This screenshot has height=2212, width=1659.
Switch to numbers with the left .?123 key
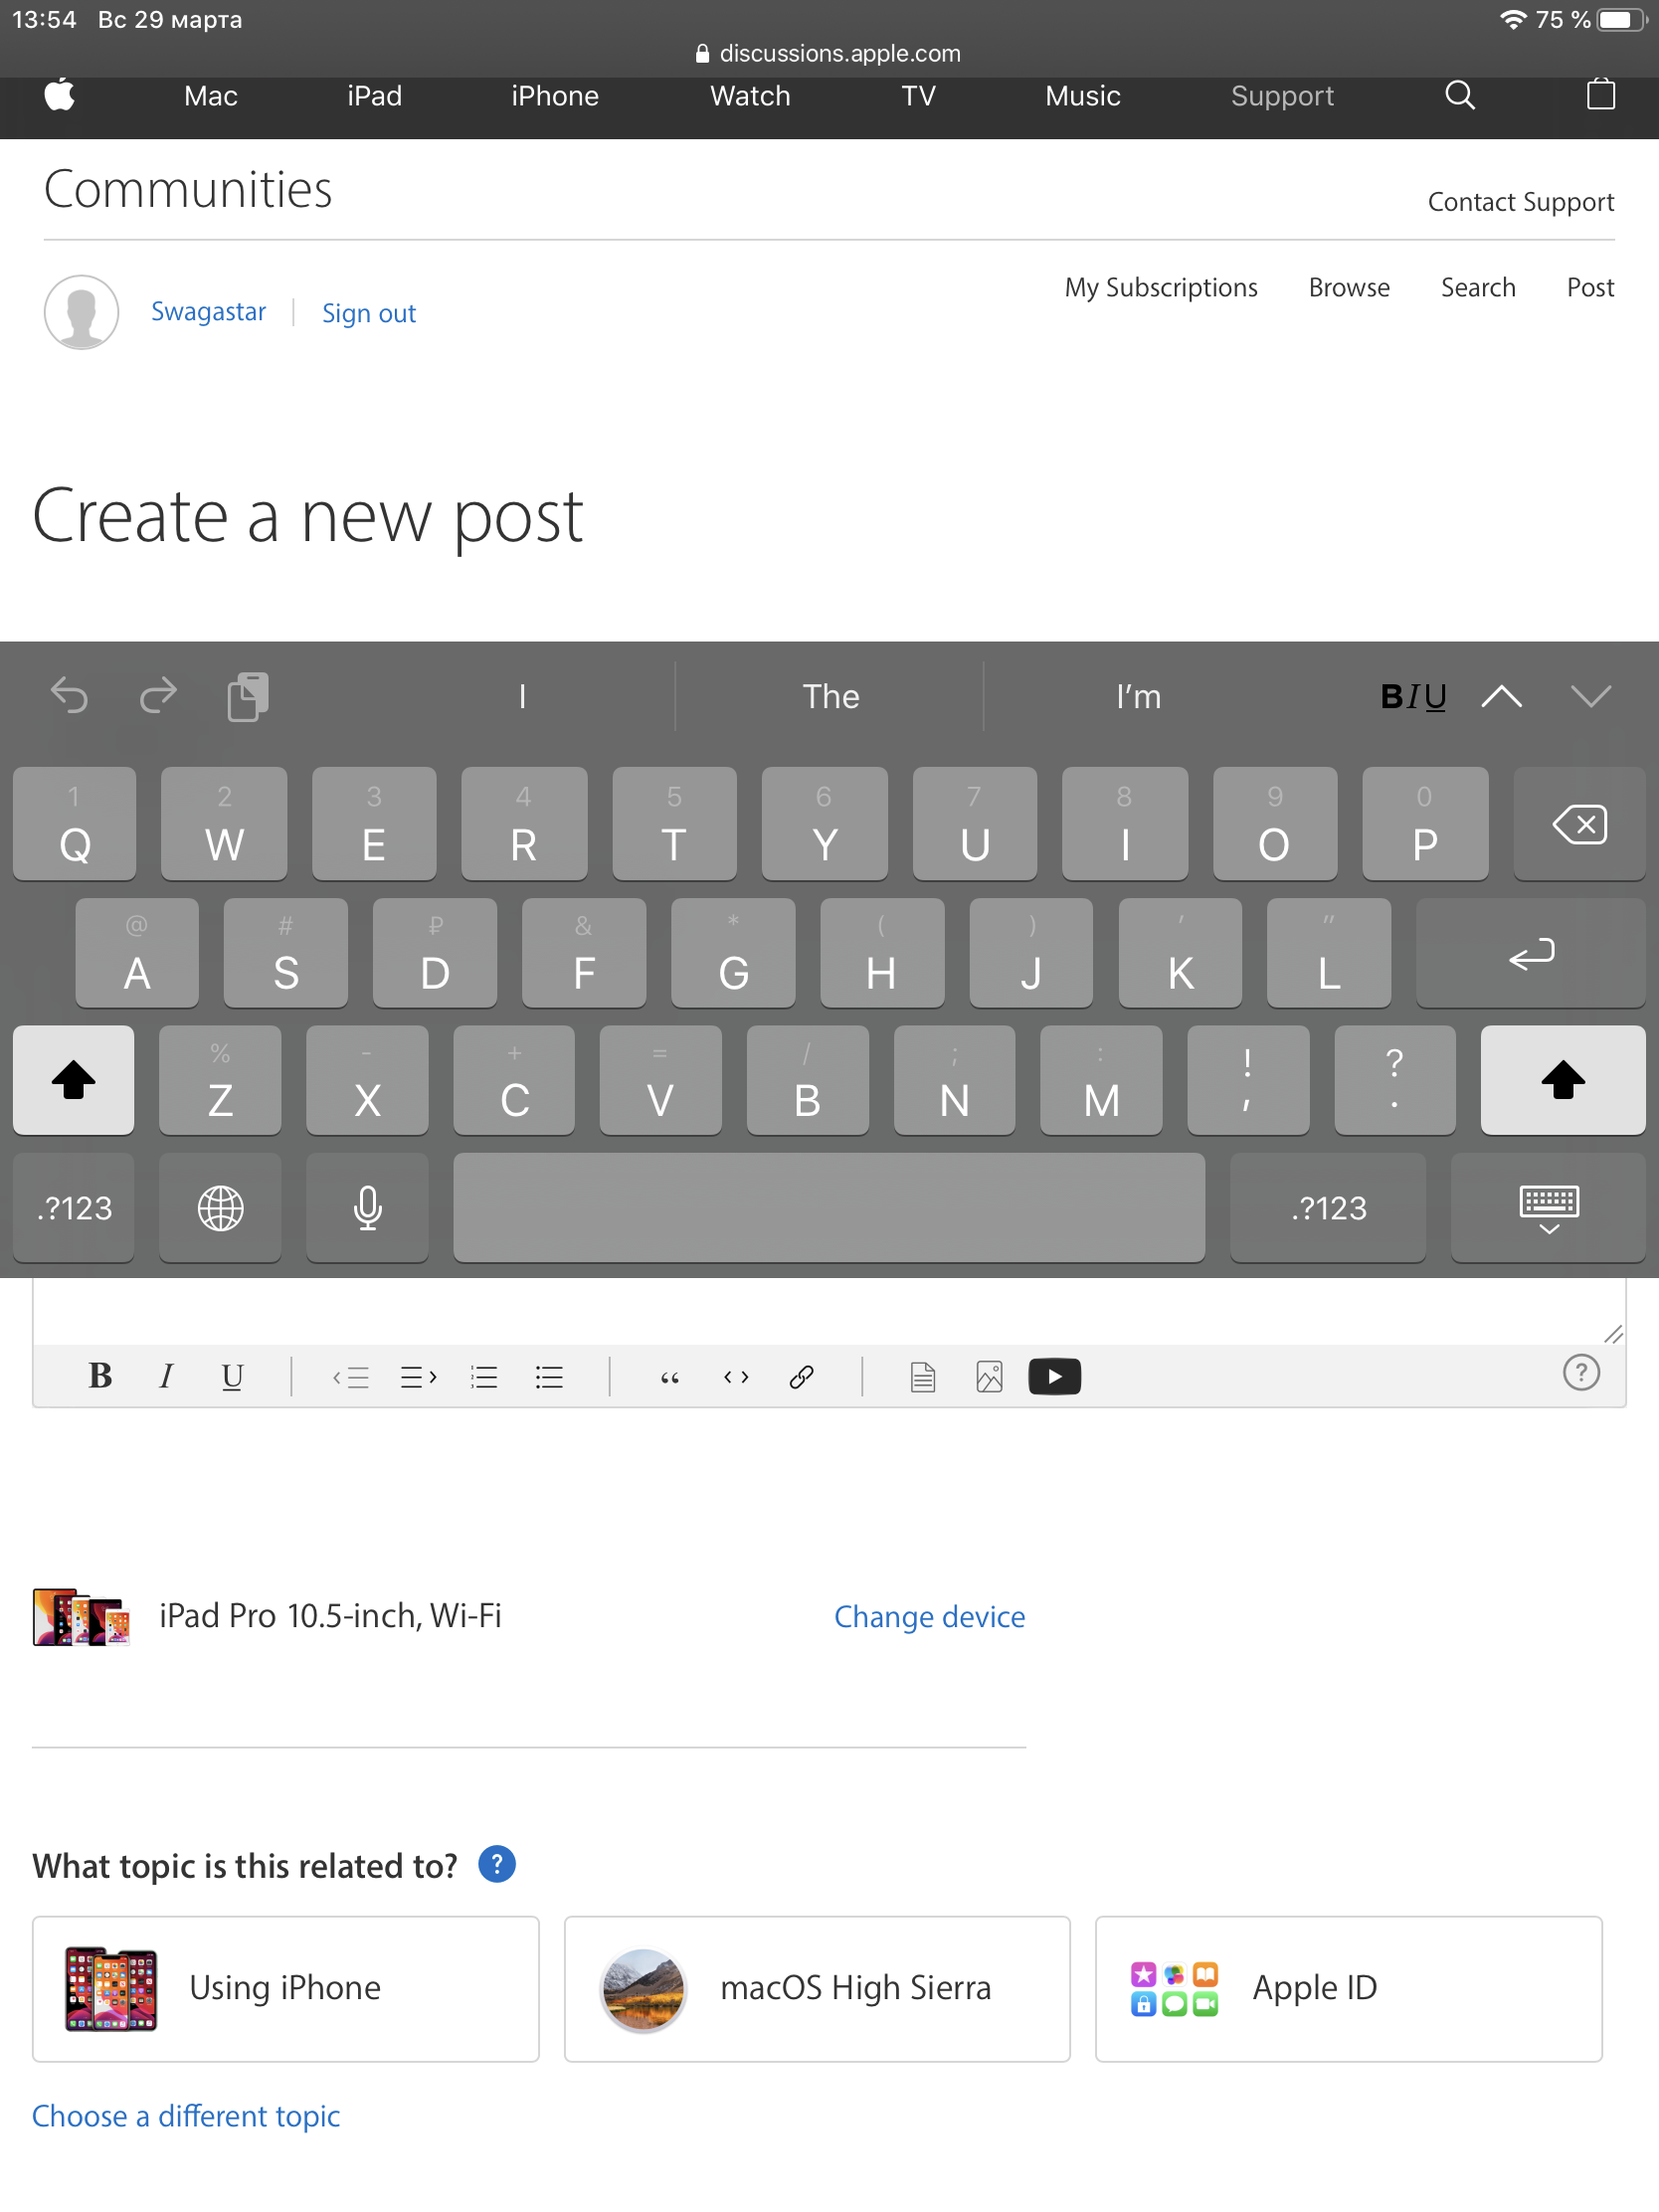74,1207
